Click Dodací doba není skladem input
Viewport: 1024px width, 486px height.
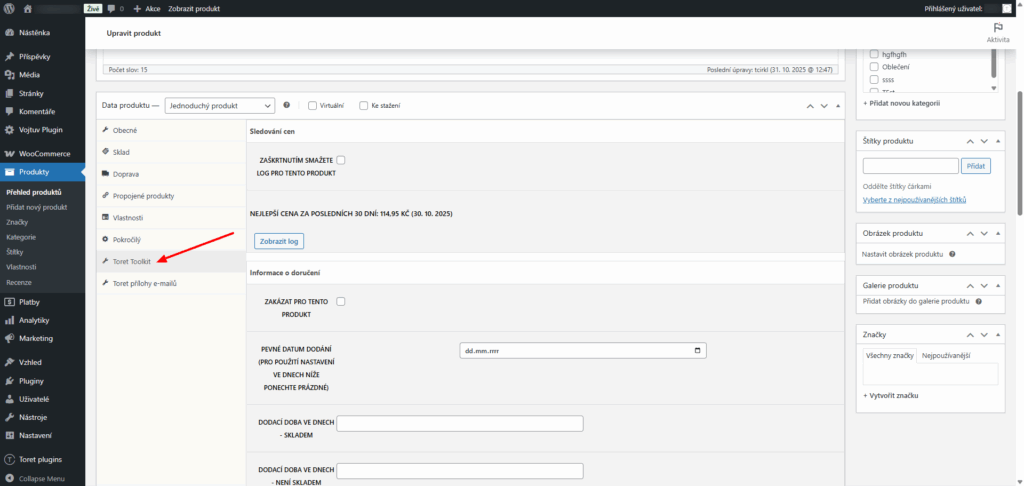pyautogui.click(x=460, y=471)
